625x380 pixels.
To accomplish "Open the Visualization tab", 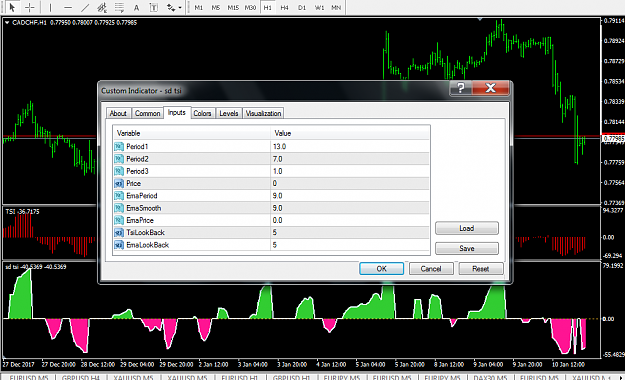I will click(x=263, y=113).
